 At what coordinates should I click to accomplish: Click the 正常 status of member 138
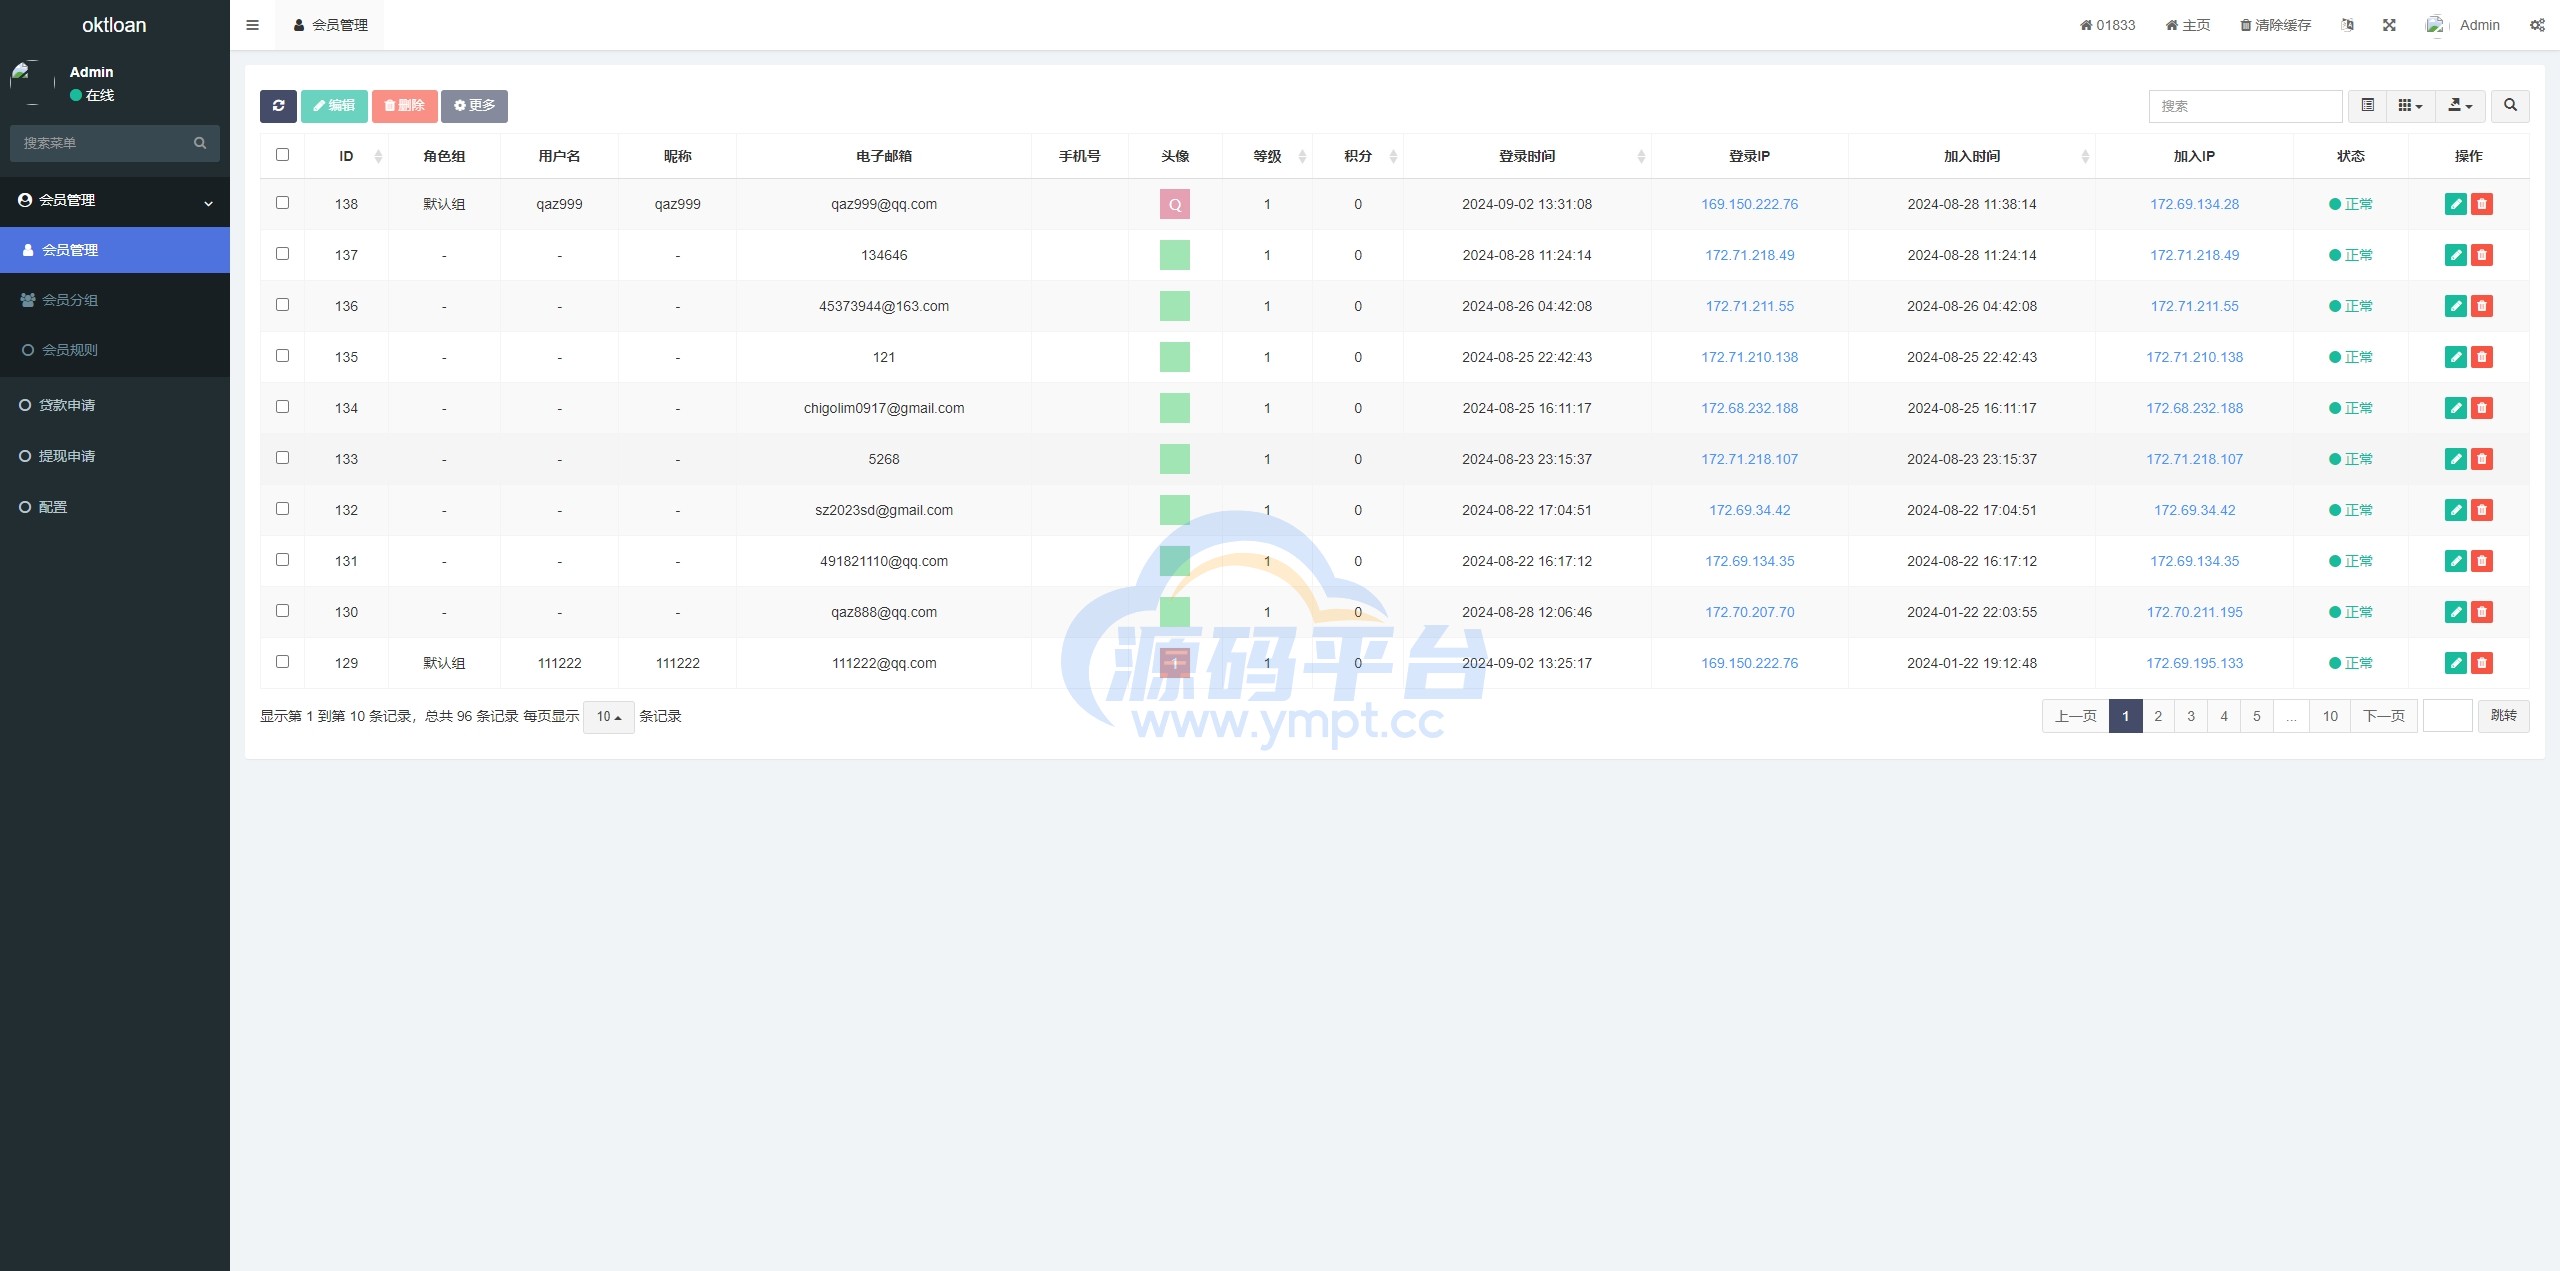click(x=2351, y=204)
